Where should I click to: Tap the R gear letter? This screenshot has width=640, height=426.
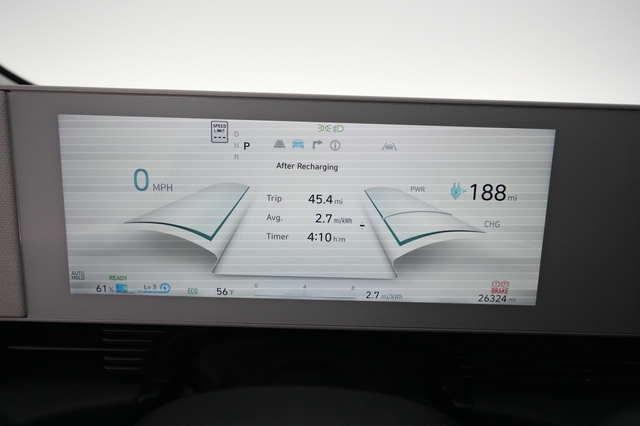tap(236, 157)
